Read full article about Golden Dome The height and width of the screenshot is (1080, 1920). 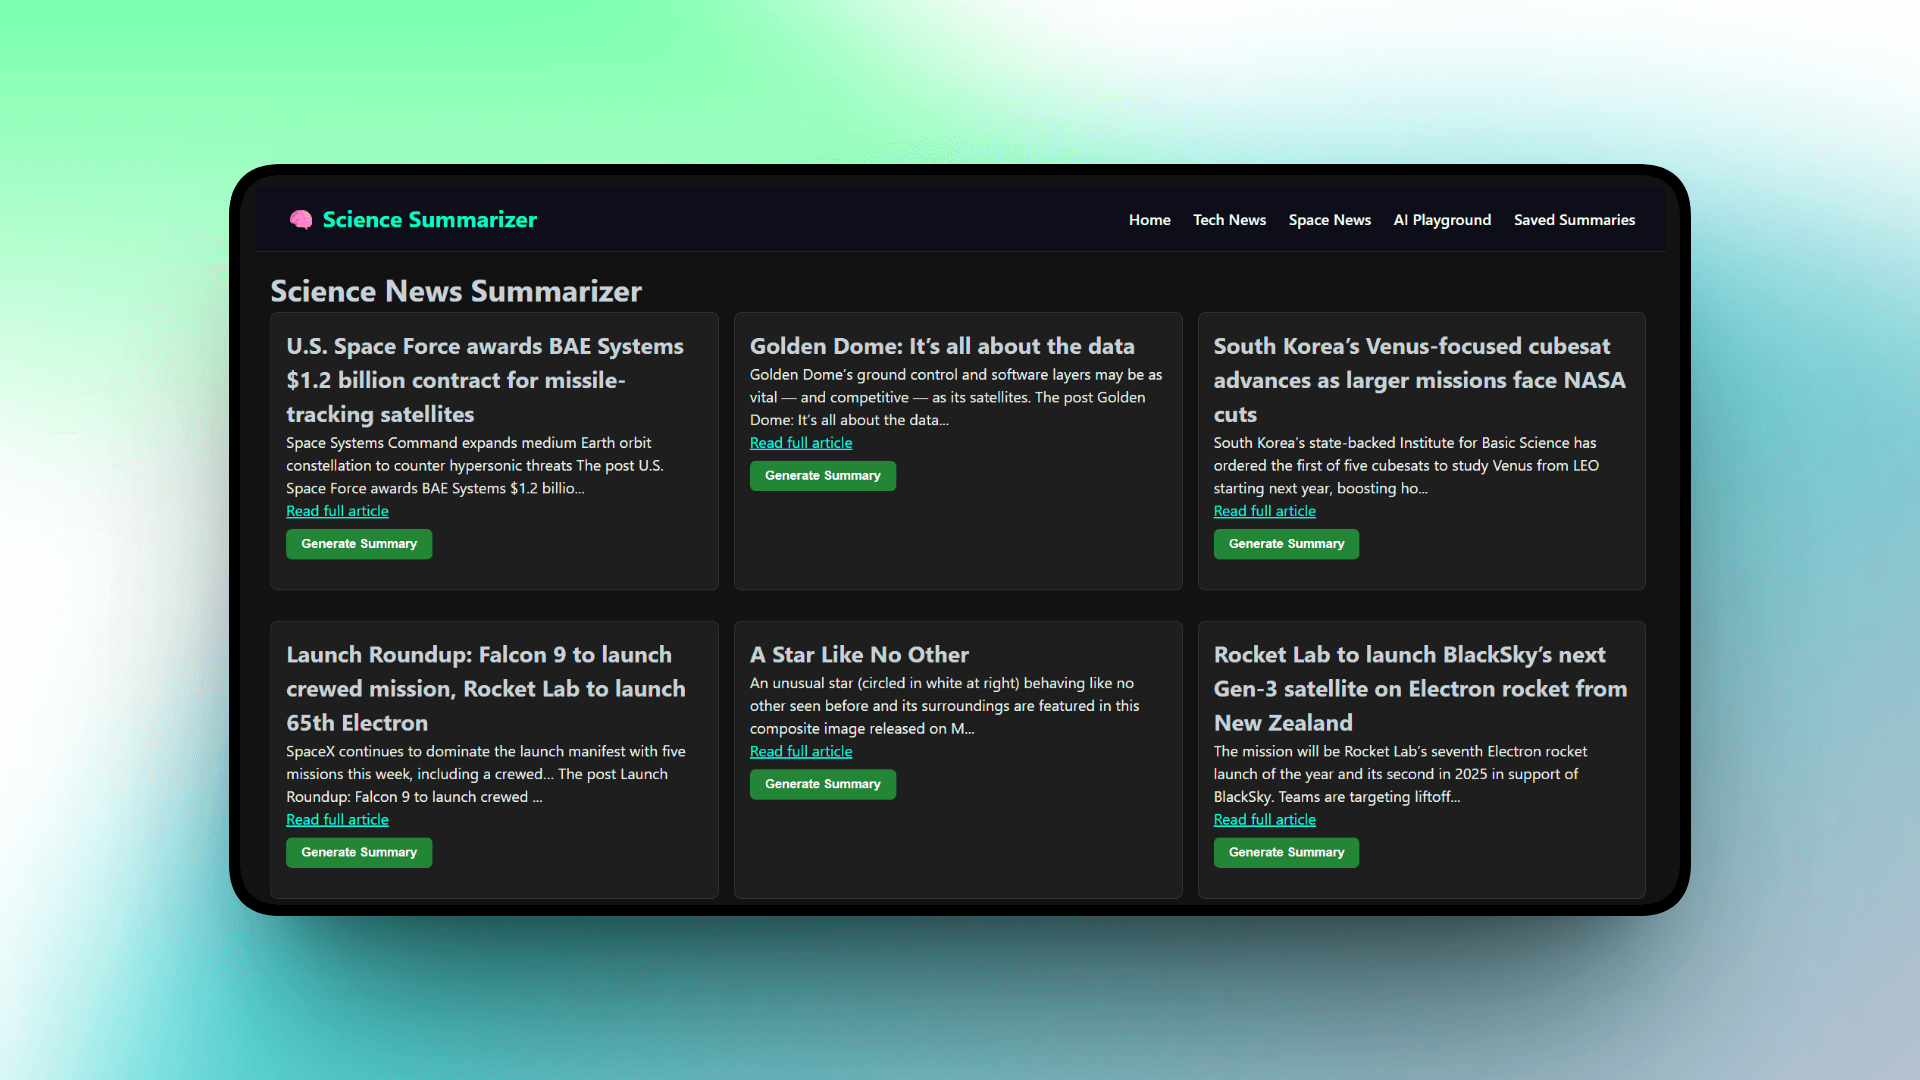(801, 443)
